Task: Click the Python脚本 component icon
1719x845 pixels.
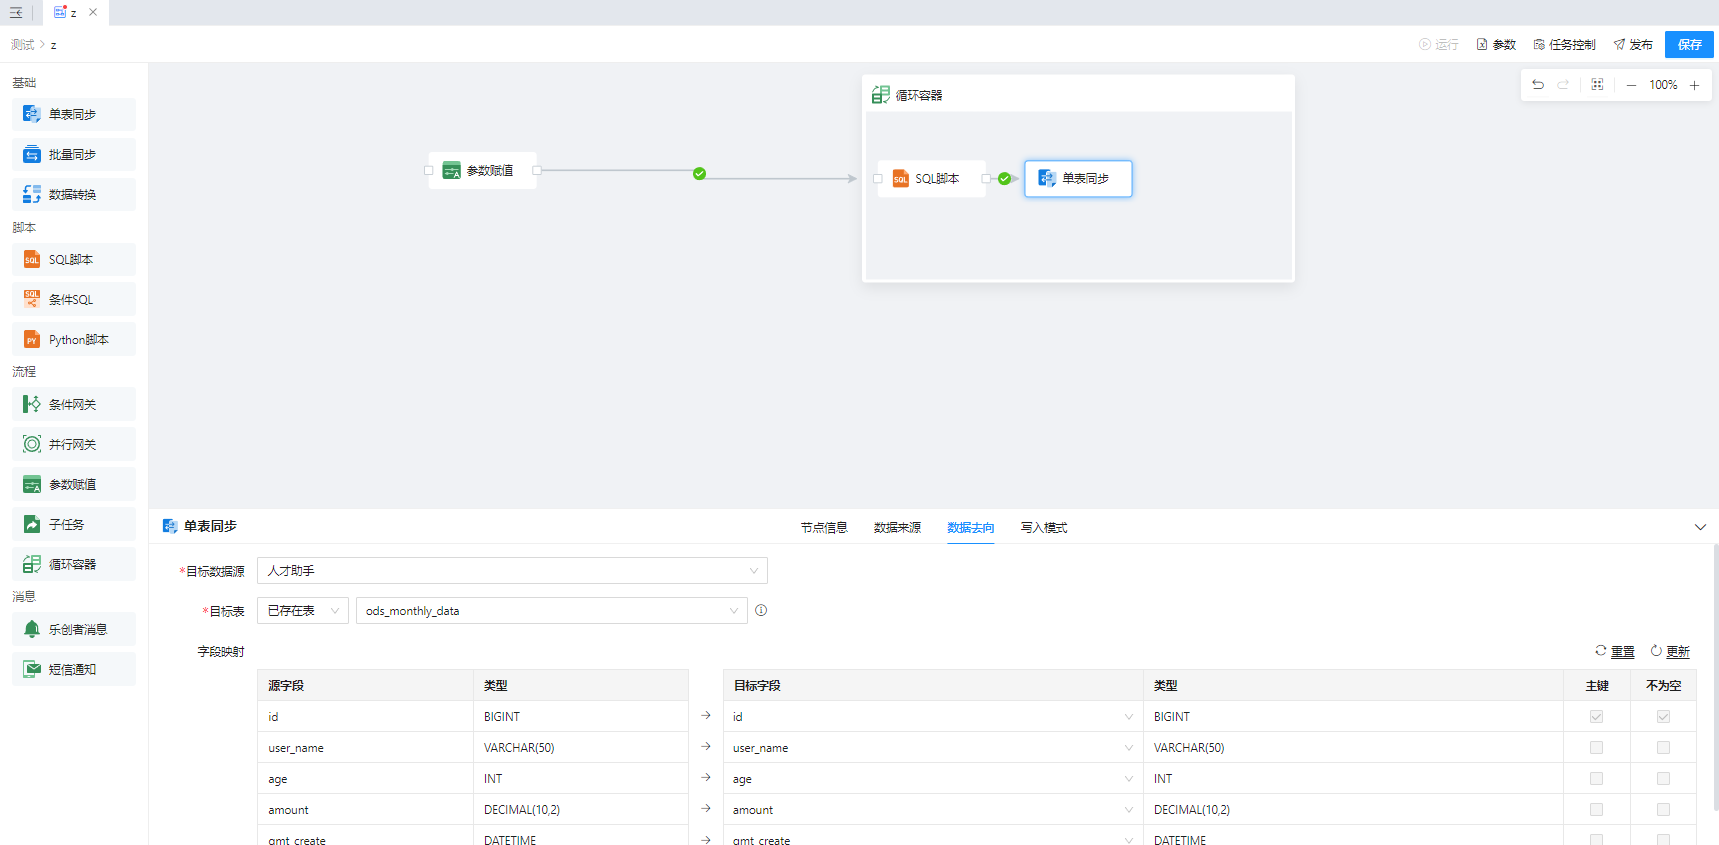Action: (x=32, y=339)
